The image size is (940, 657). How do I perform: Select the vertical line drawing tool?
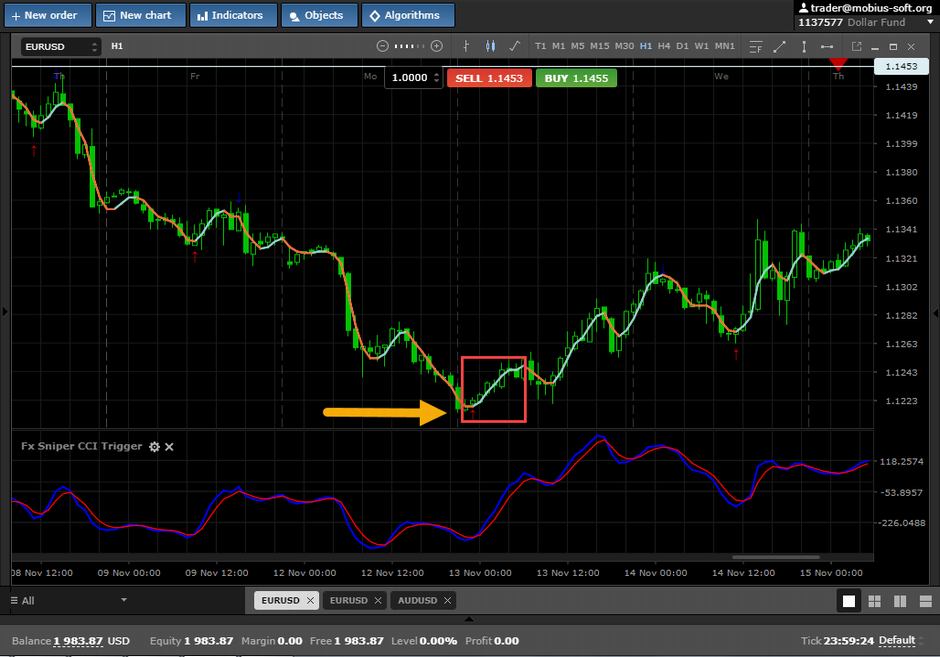click(804, 47)
